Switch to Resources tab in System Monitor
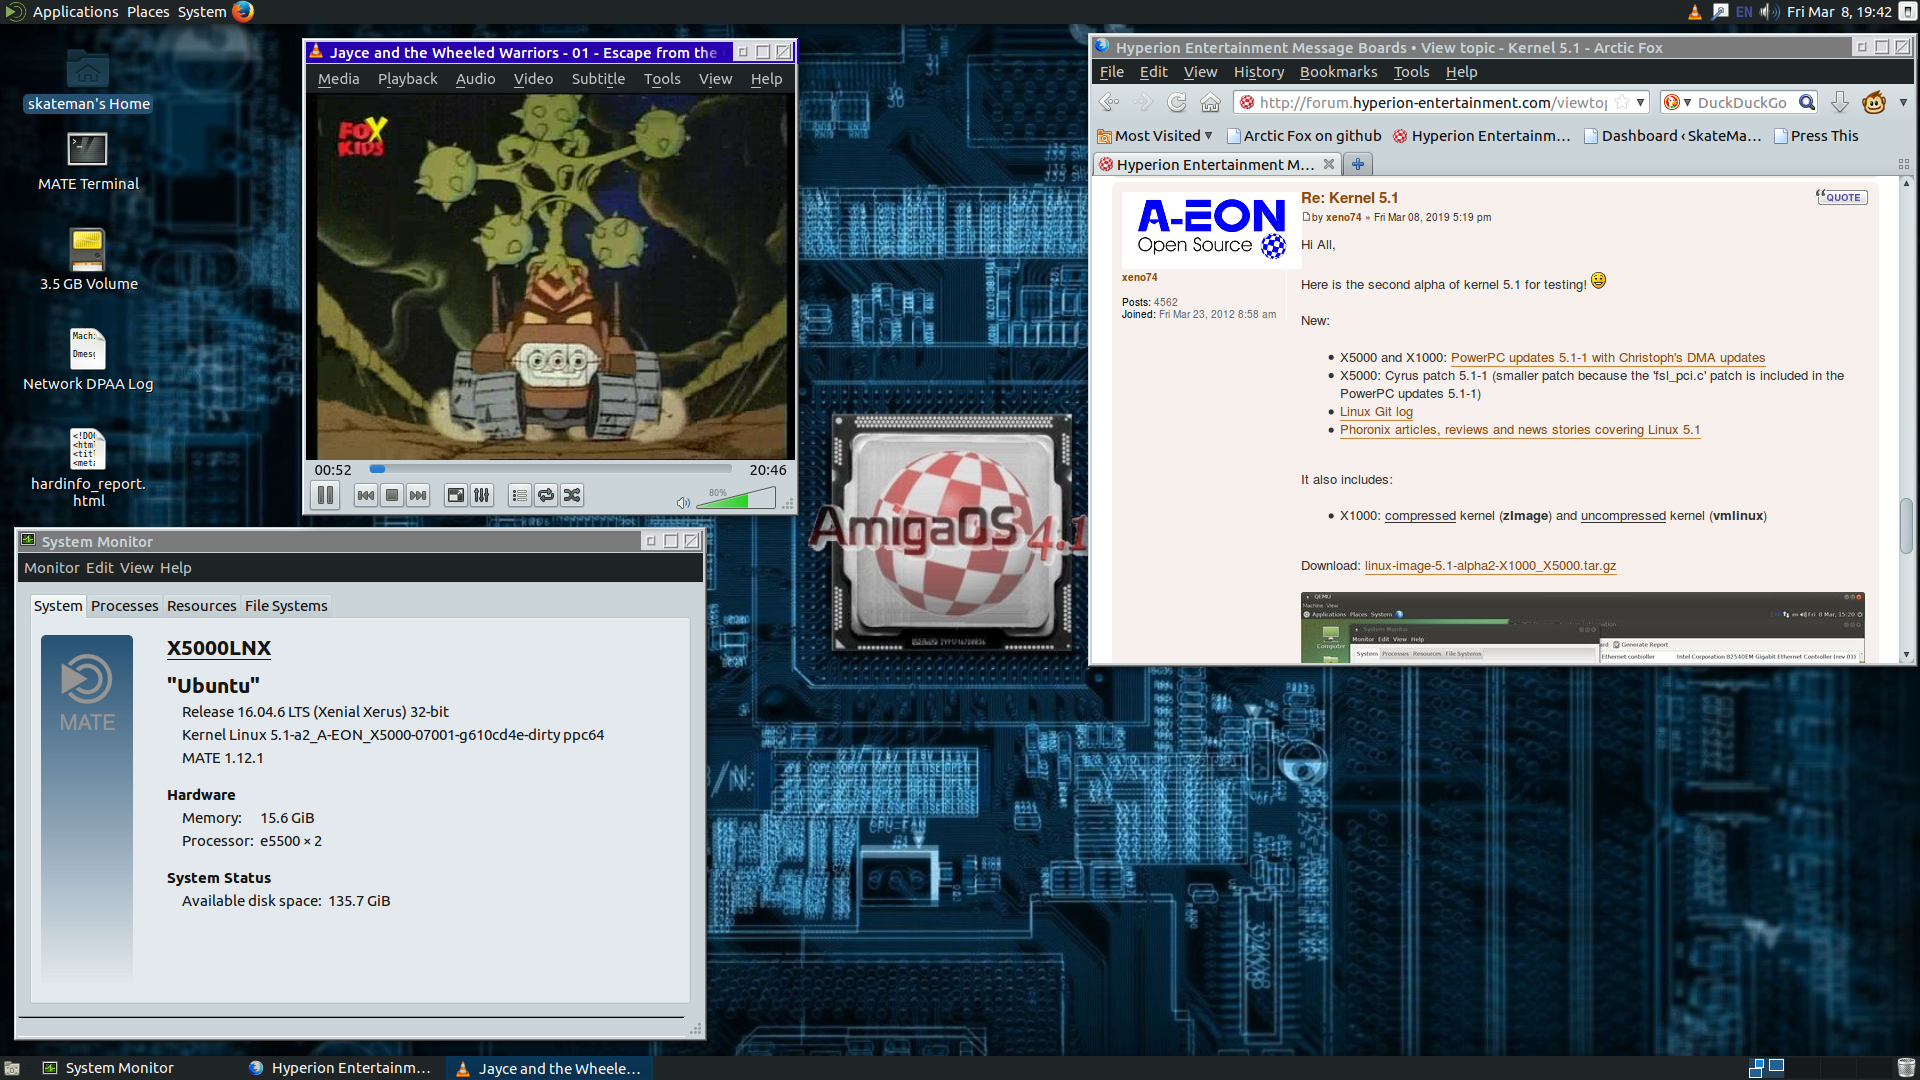Viewport: 1920px width, 1080px height. click(x=201, y=606)
